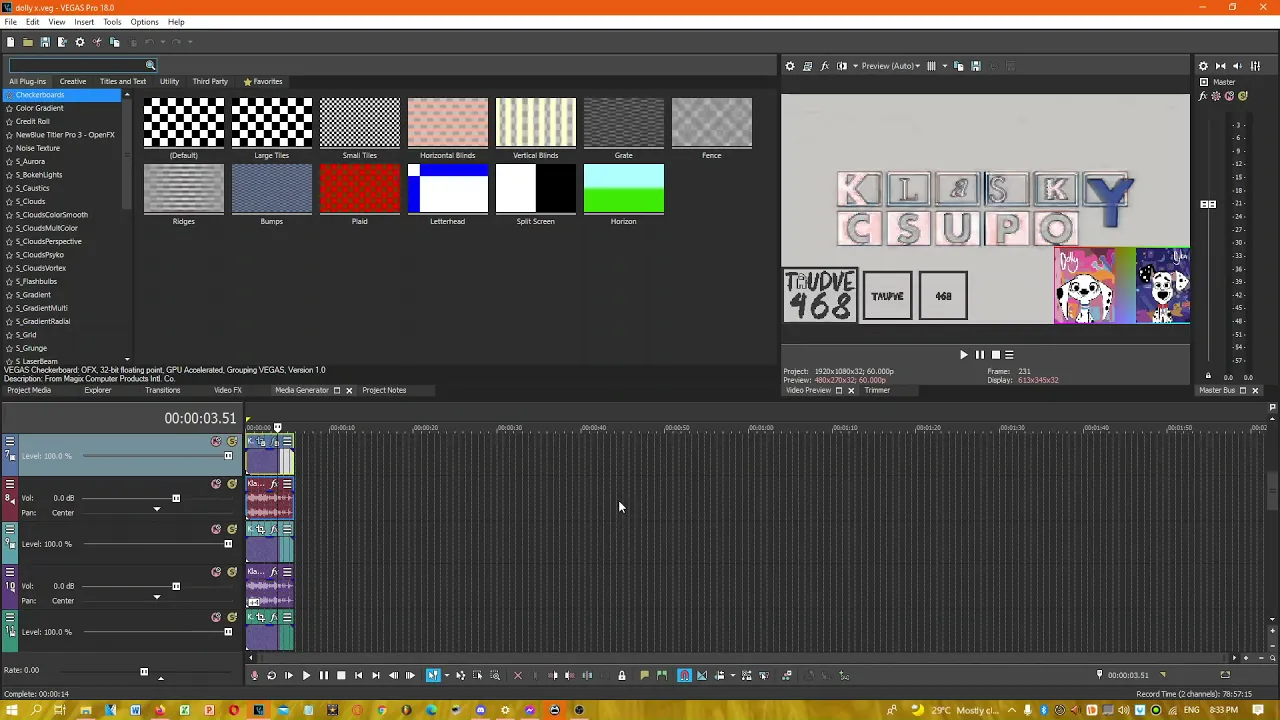Toggle Enable Snapping magnet
Viewport: 1280px width, 720px height.
point(684,676)
